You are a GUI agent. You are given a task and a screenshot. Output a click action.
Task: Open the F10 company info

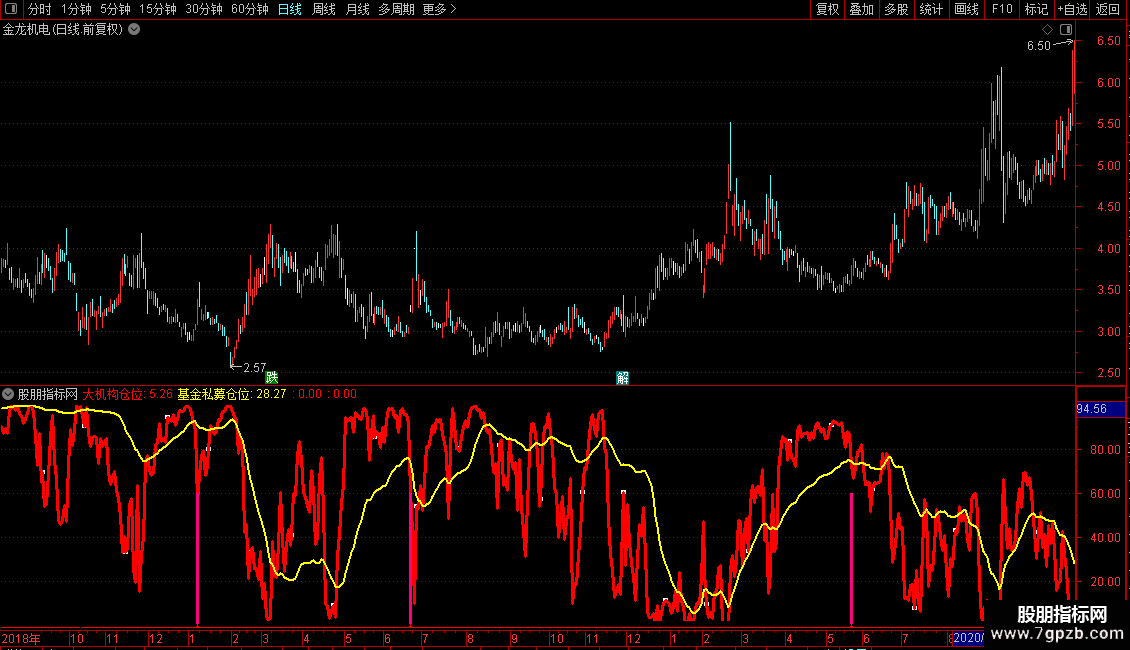pyautogui.click(x=1002, y=9)
